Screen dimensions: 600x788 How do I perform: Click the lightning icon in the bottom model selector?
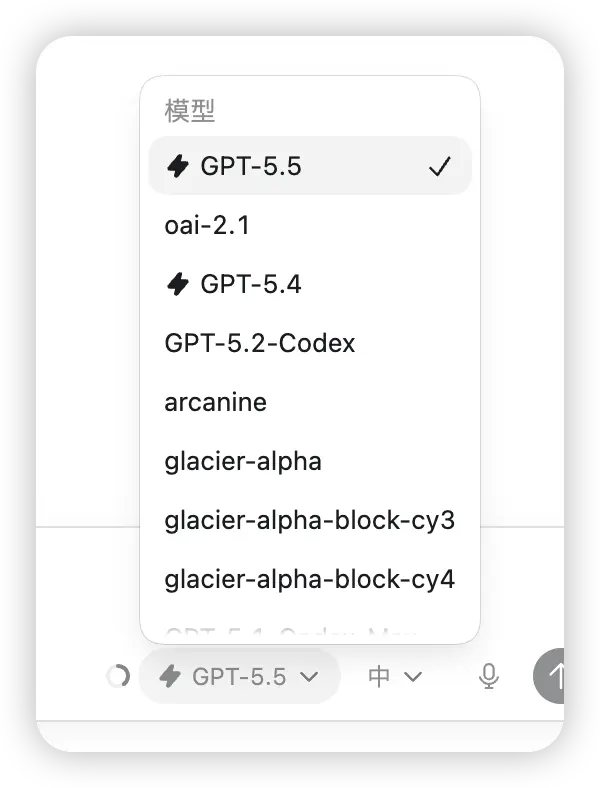coord(170,676)
